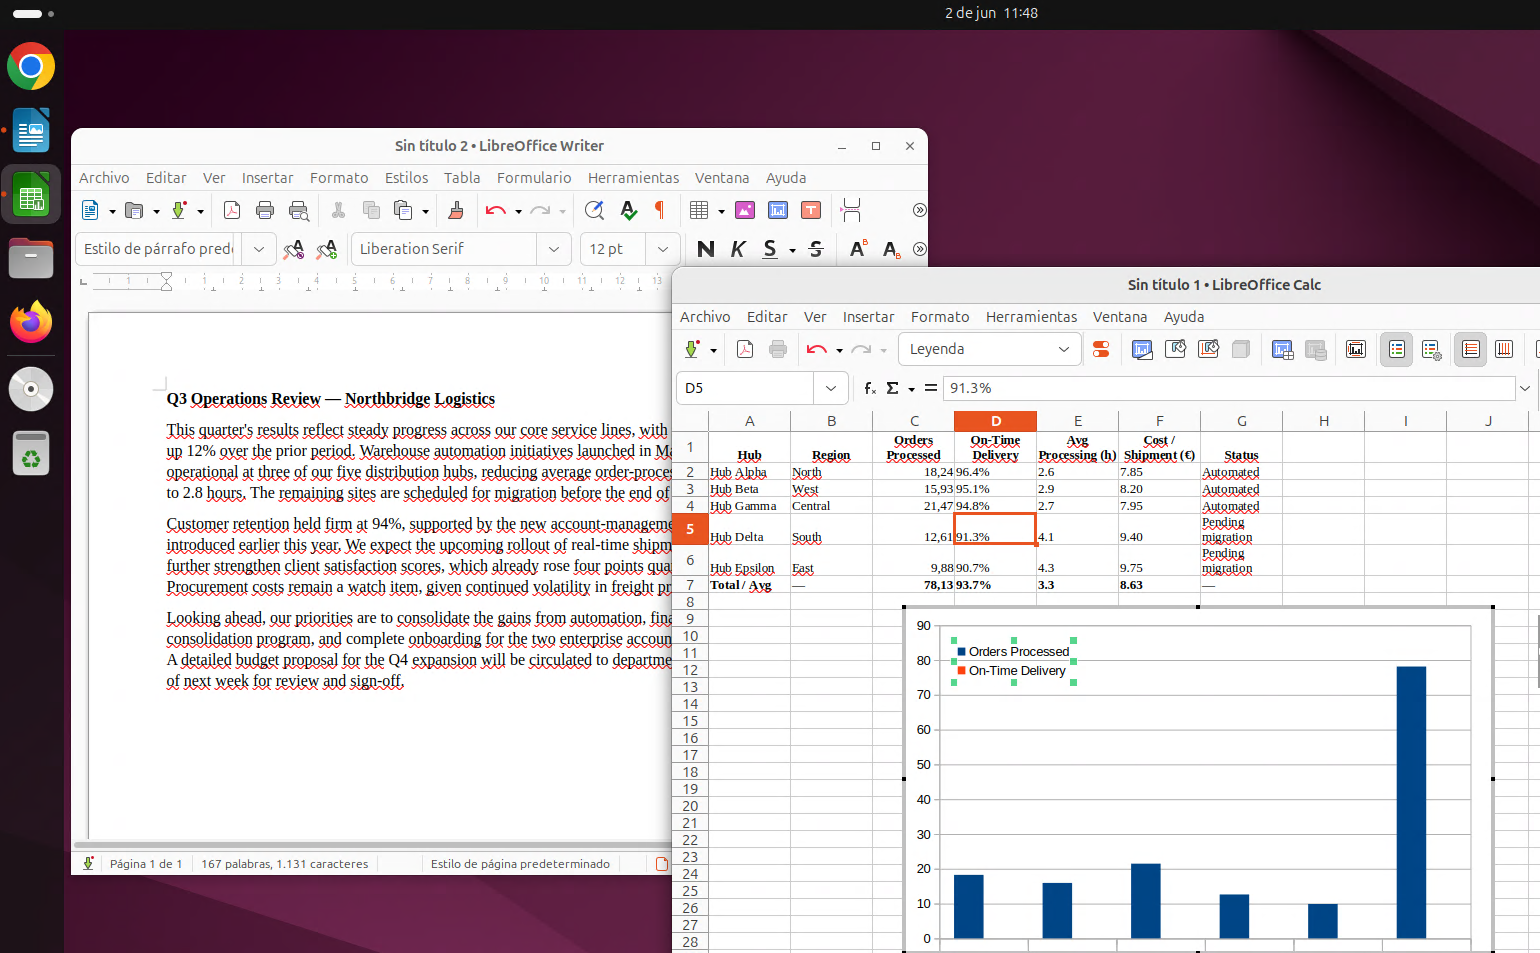Expand the Liberation Serif font dropdown

point(554,249)
